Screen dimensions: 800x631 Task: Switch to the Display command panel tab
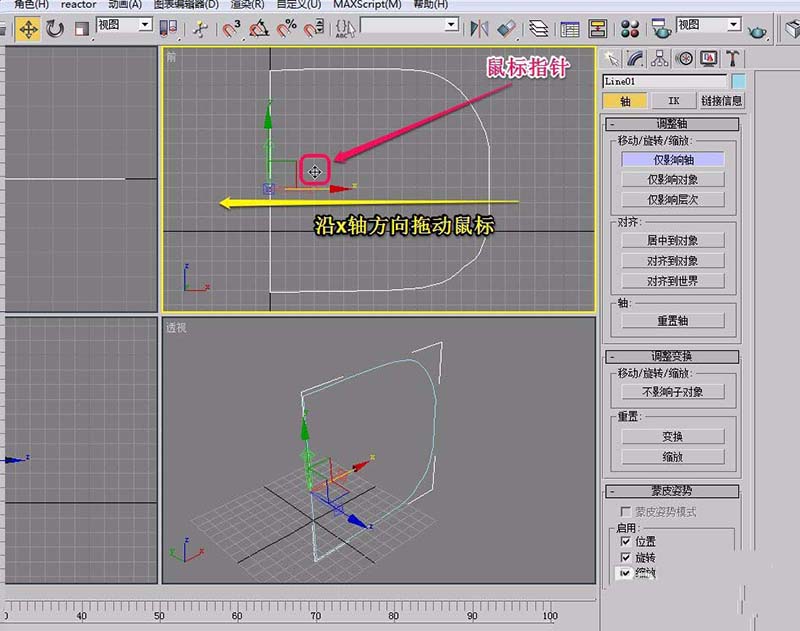coord(709,59)
